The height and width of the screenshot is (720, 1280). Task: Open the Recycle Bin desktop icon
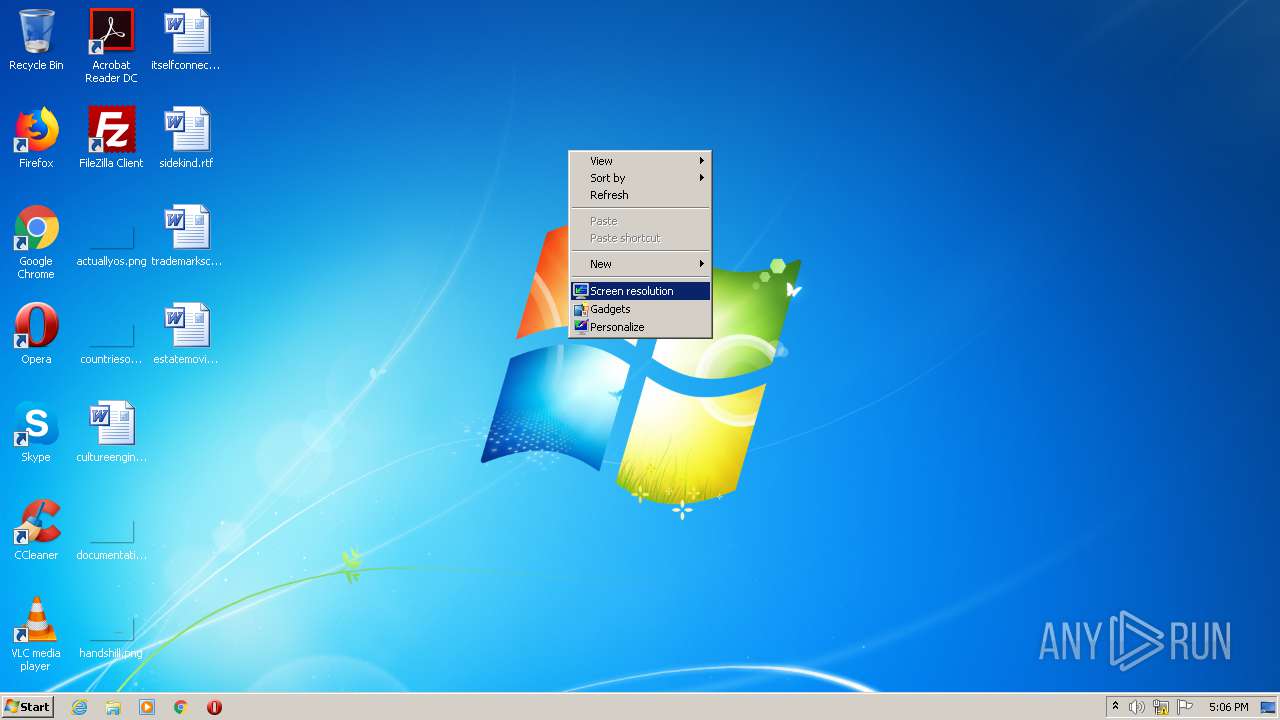click(36, 40)
